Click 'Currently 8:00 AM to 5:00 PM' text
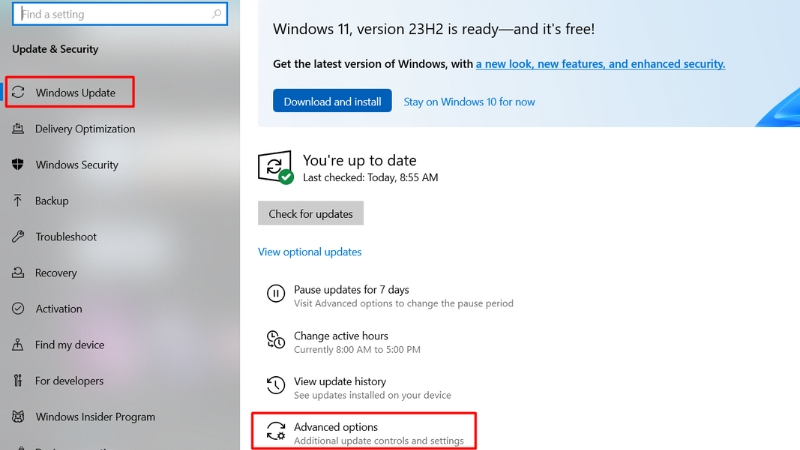 coord(357,349)
